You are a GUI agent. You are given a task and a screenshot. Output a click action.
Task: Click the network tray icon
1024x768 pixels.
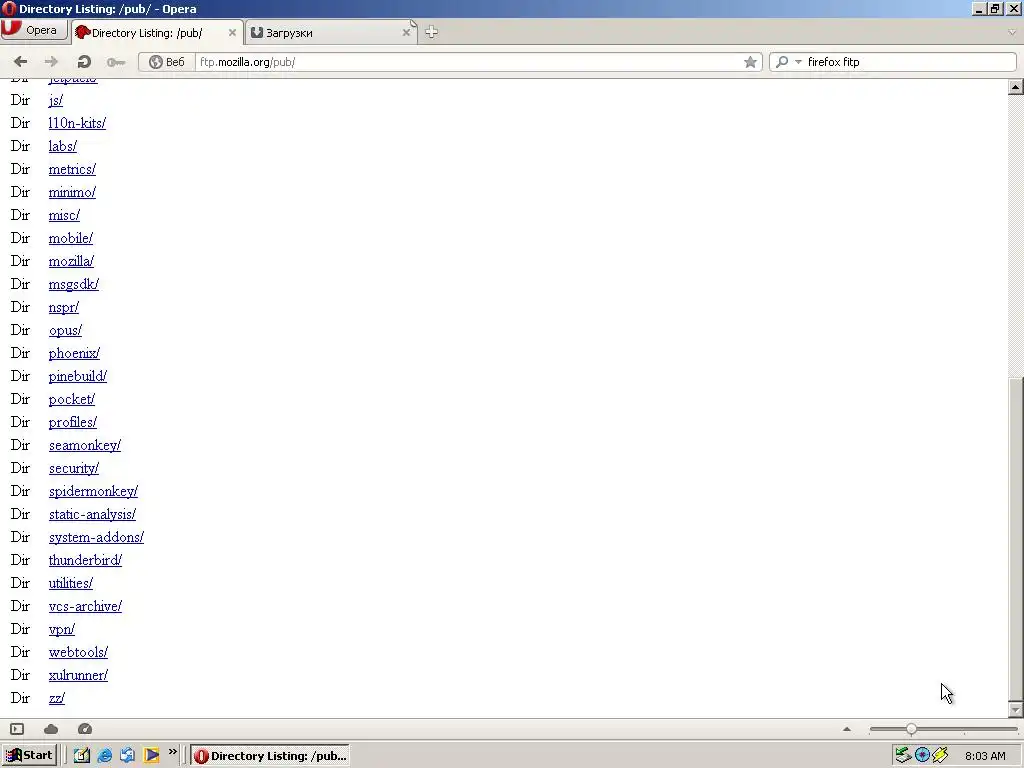coord(903,756)
